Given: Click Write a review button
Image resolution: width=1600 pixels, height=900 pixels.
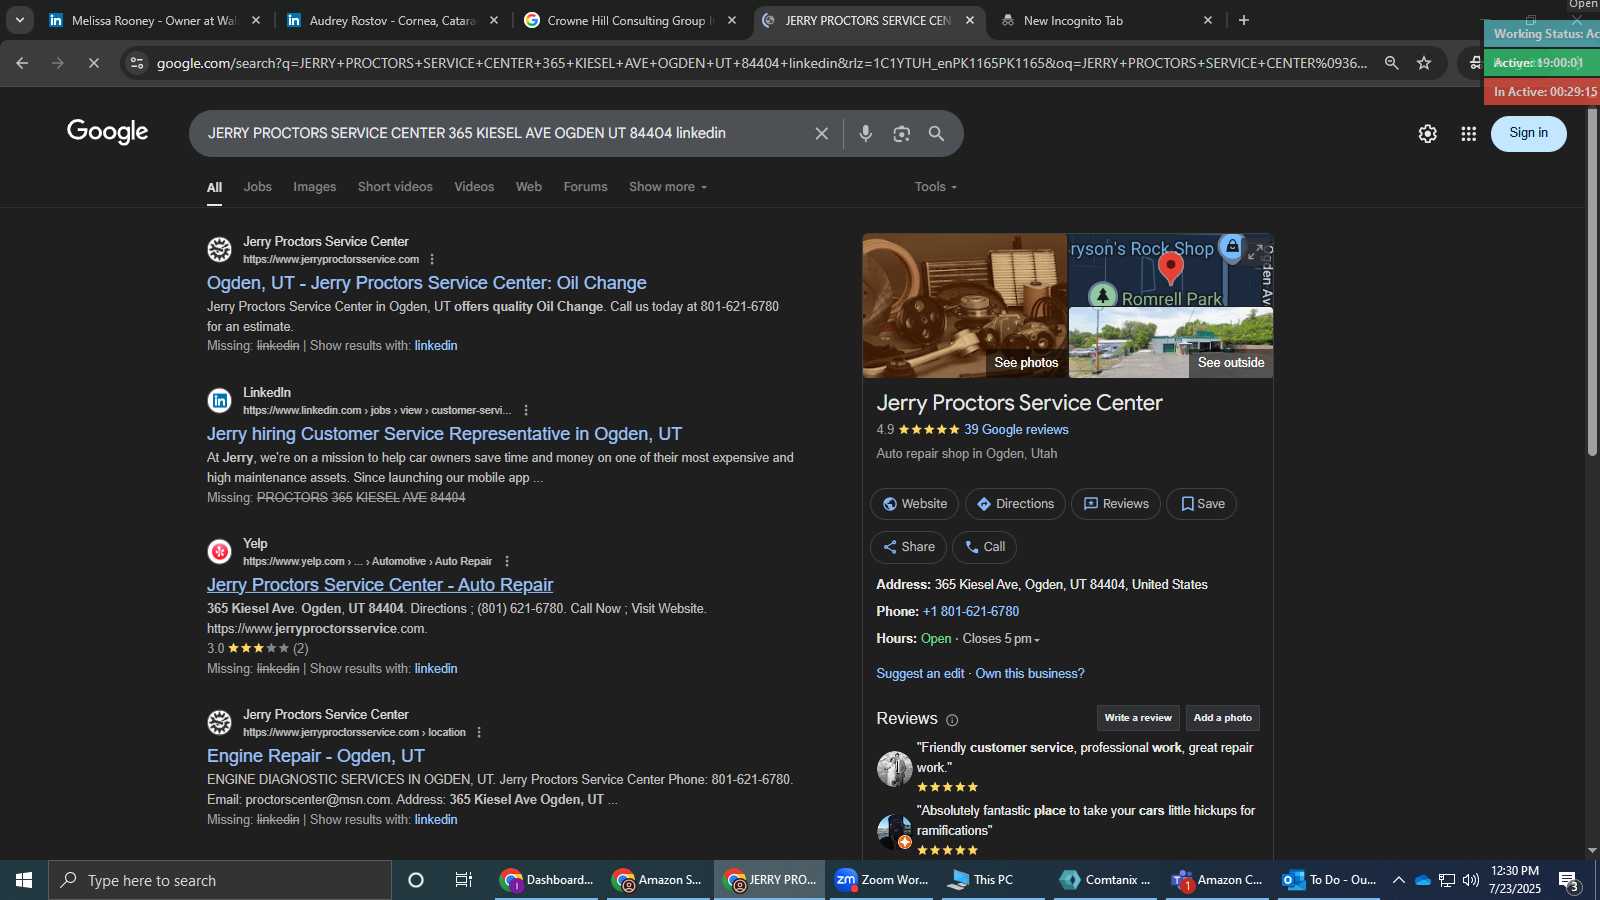Looking at the screenshot, I should pos(1138,718).
